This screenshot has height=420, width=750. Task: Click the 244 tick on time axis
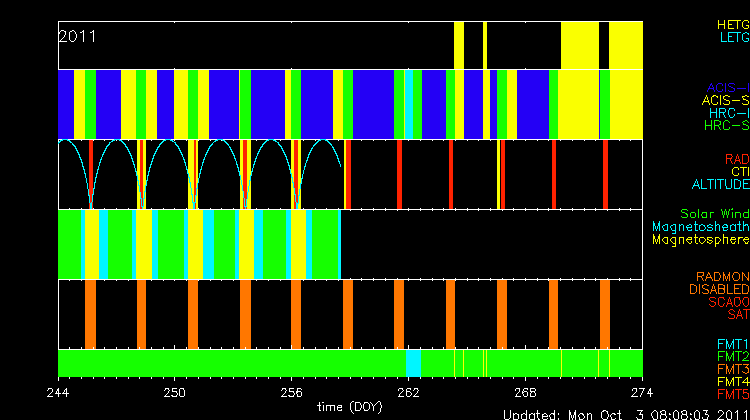[x=58, y=391]
